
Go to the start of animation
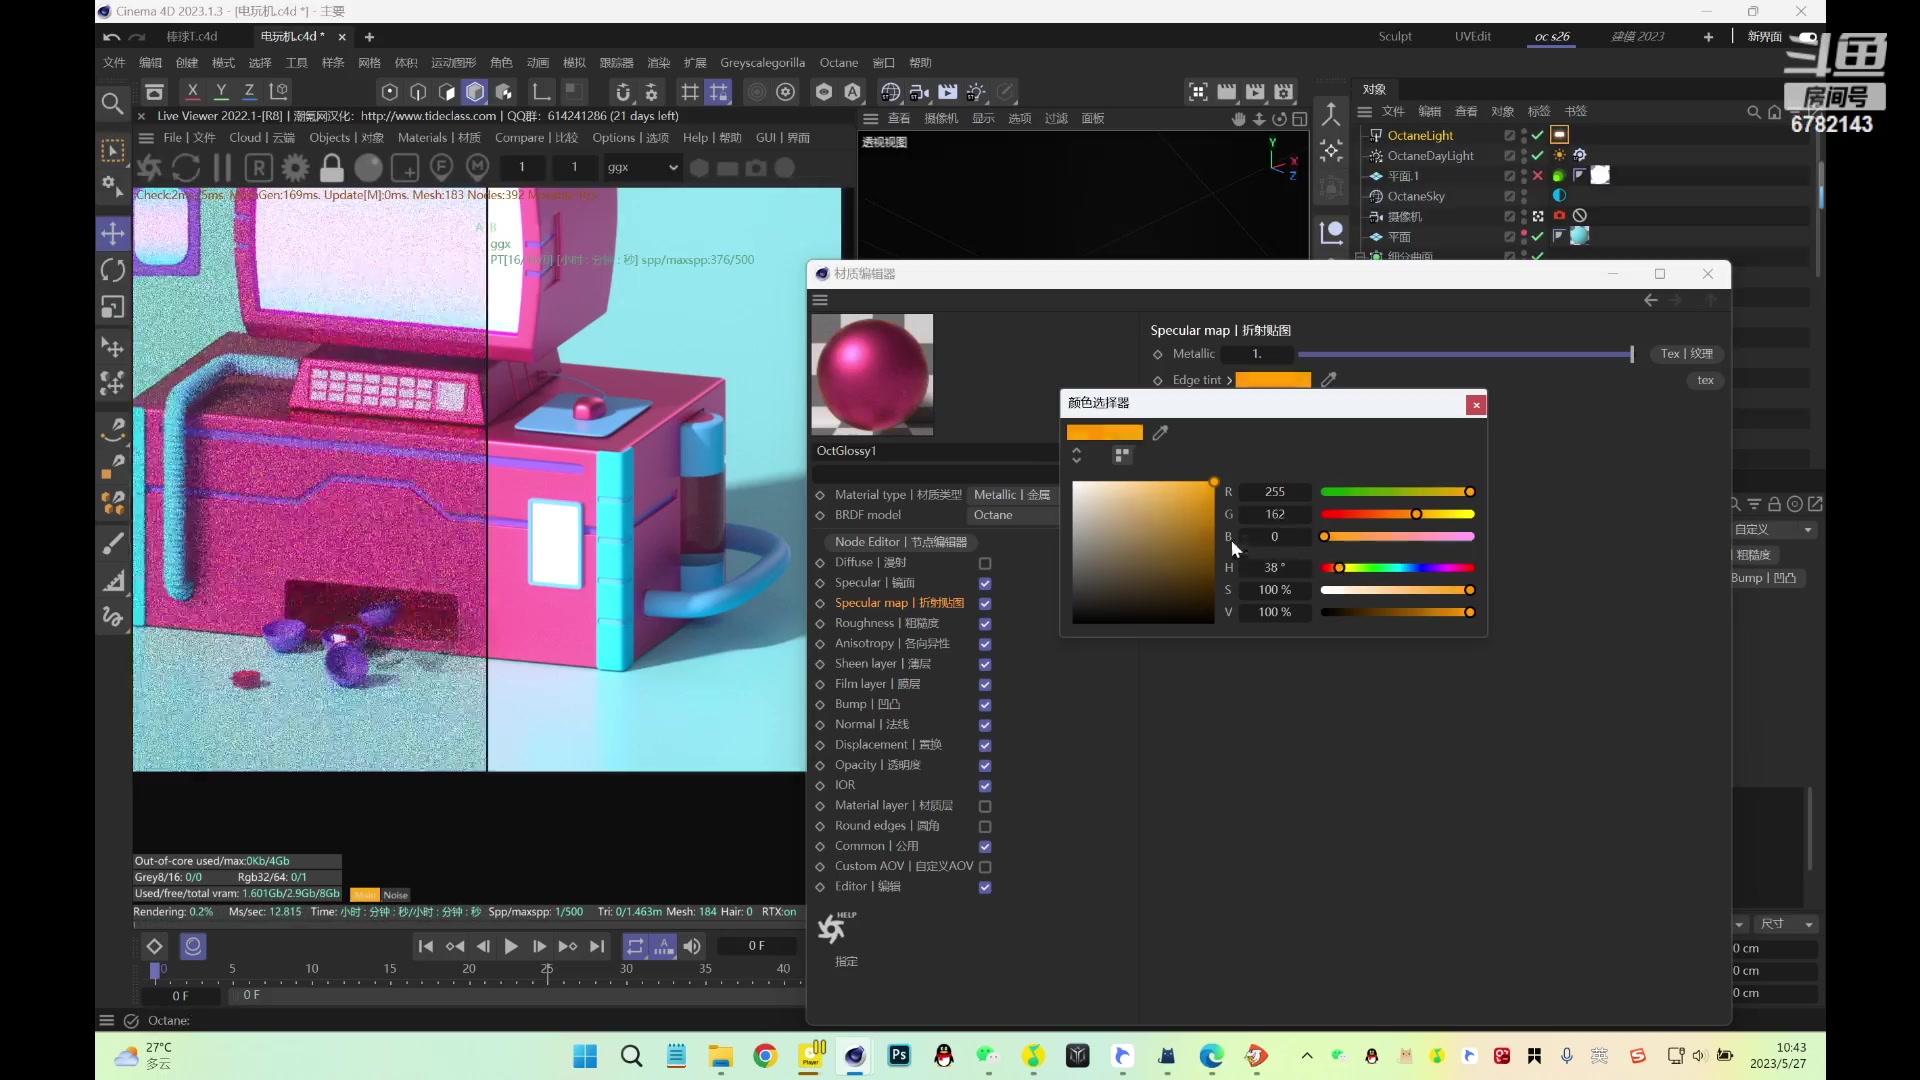[426, 946]
